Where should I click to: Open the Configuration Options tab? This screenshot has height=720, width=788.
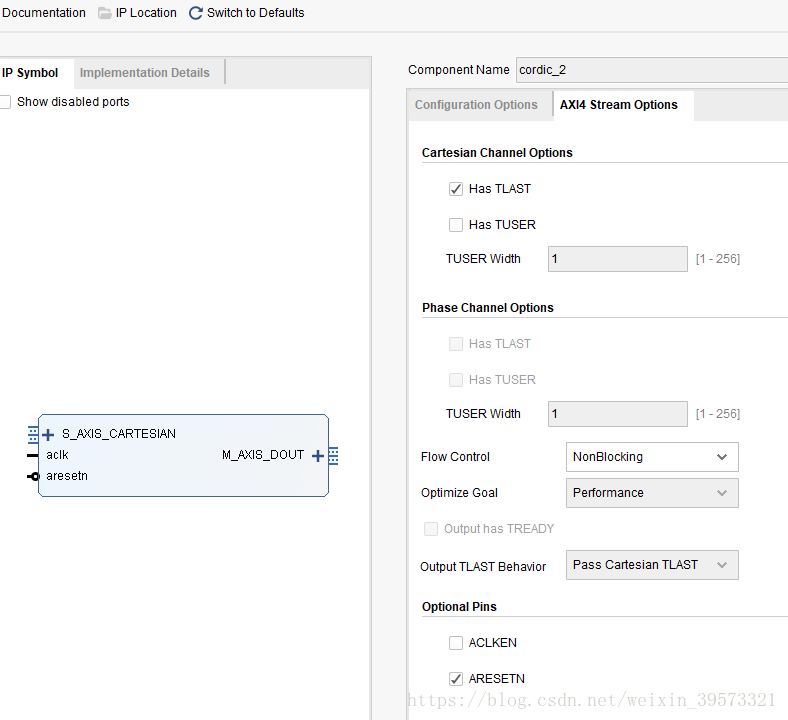476,105
